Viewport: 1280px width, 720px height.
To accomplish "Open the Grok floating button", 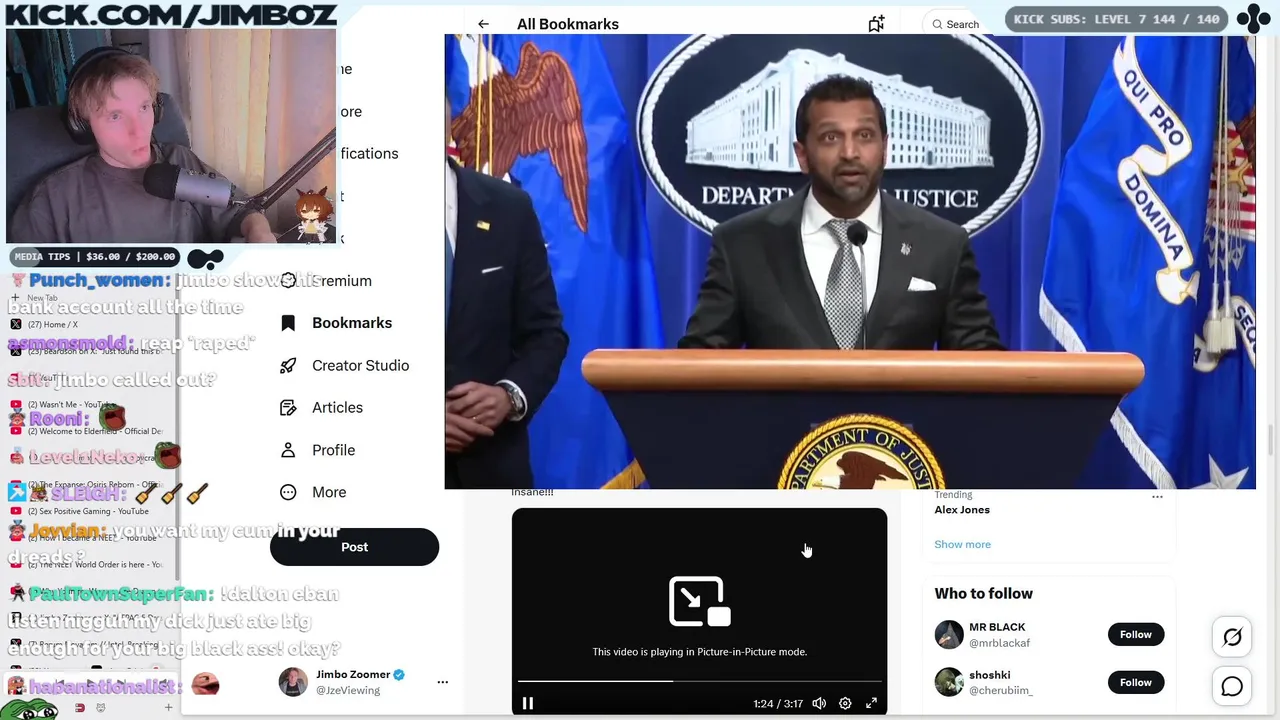I will pos(1232,636).
